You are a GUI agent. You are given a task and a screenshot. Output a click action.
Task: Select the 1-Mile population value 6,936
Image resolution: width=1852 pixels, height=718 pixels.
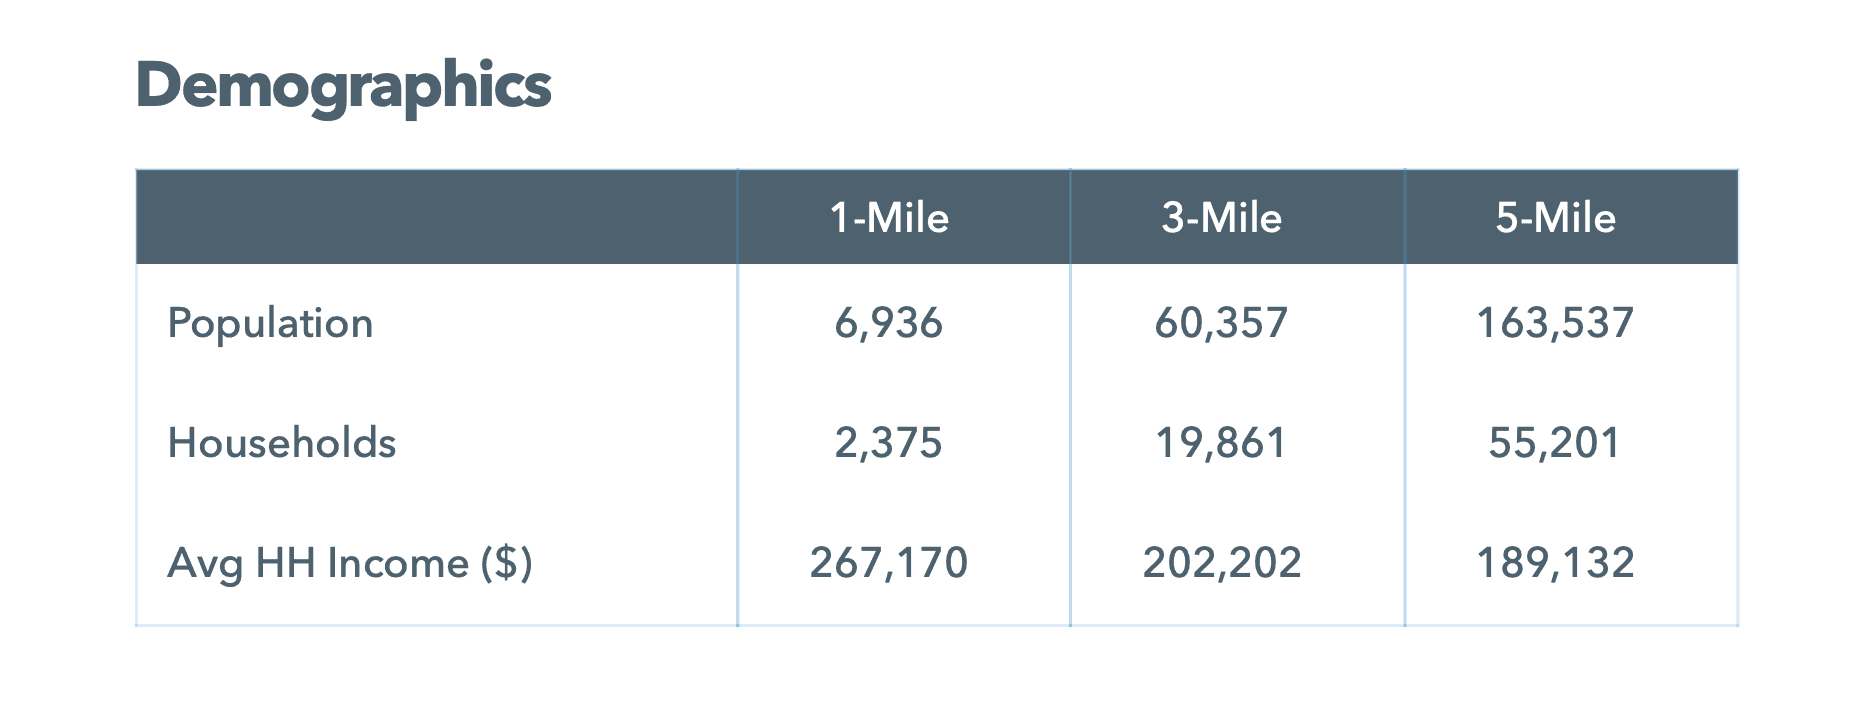pos(888,323)
